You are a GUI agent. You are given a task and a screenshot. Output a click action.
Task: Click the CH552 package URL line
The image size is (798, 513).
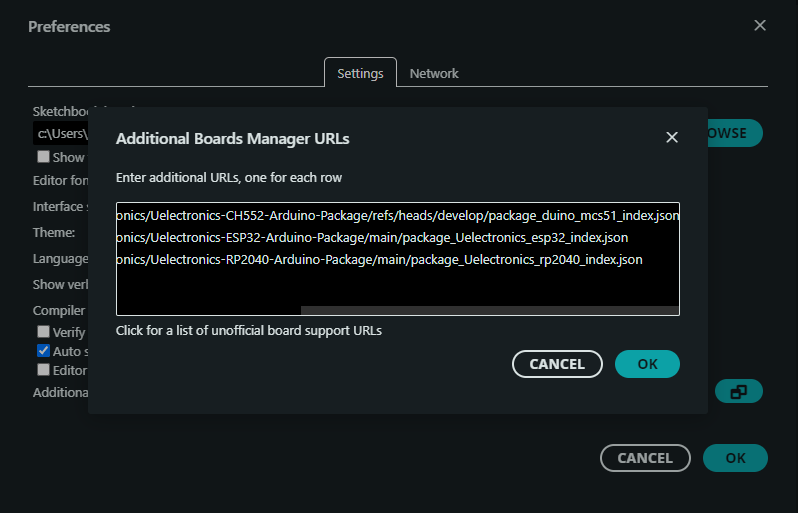pyautogui.click(x=397, y=216)
